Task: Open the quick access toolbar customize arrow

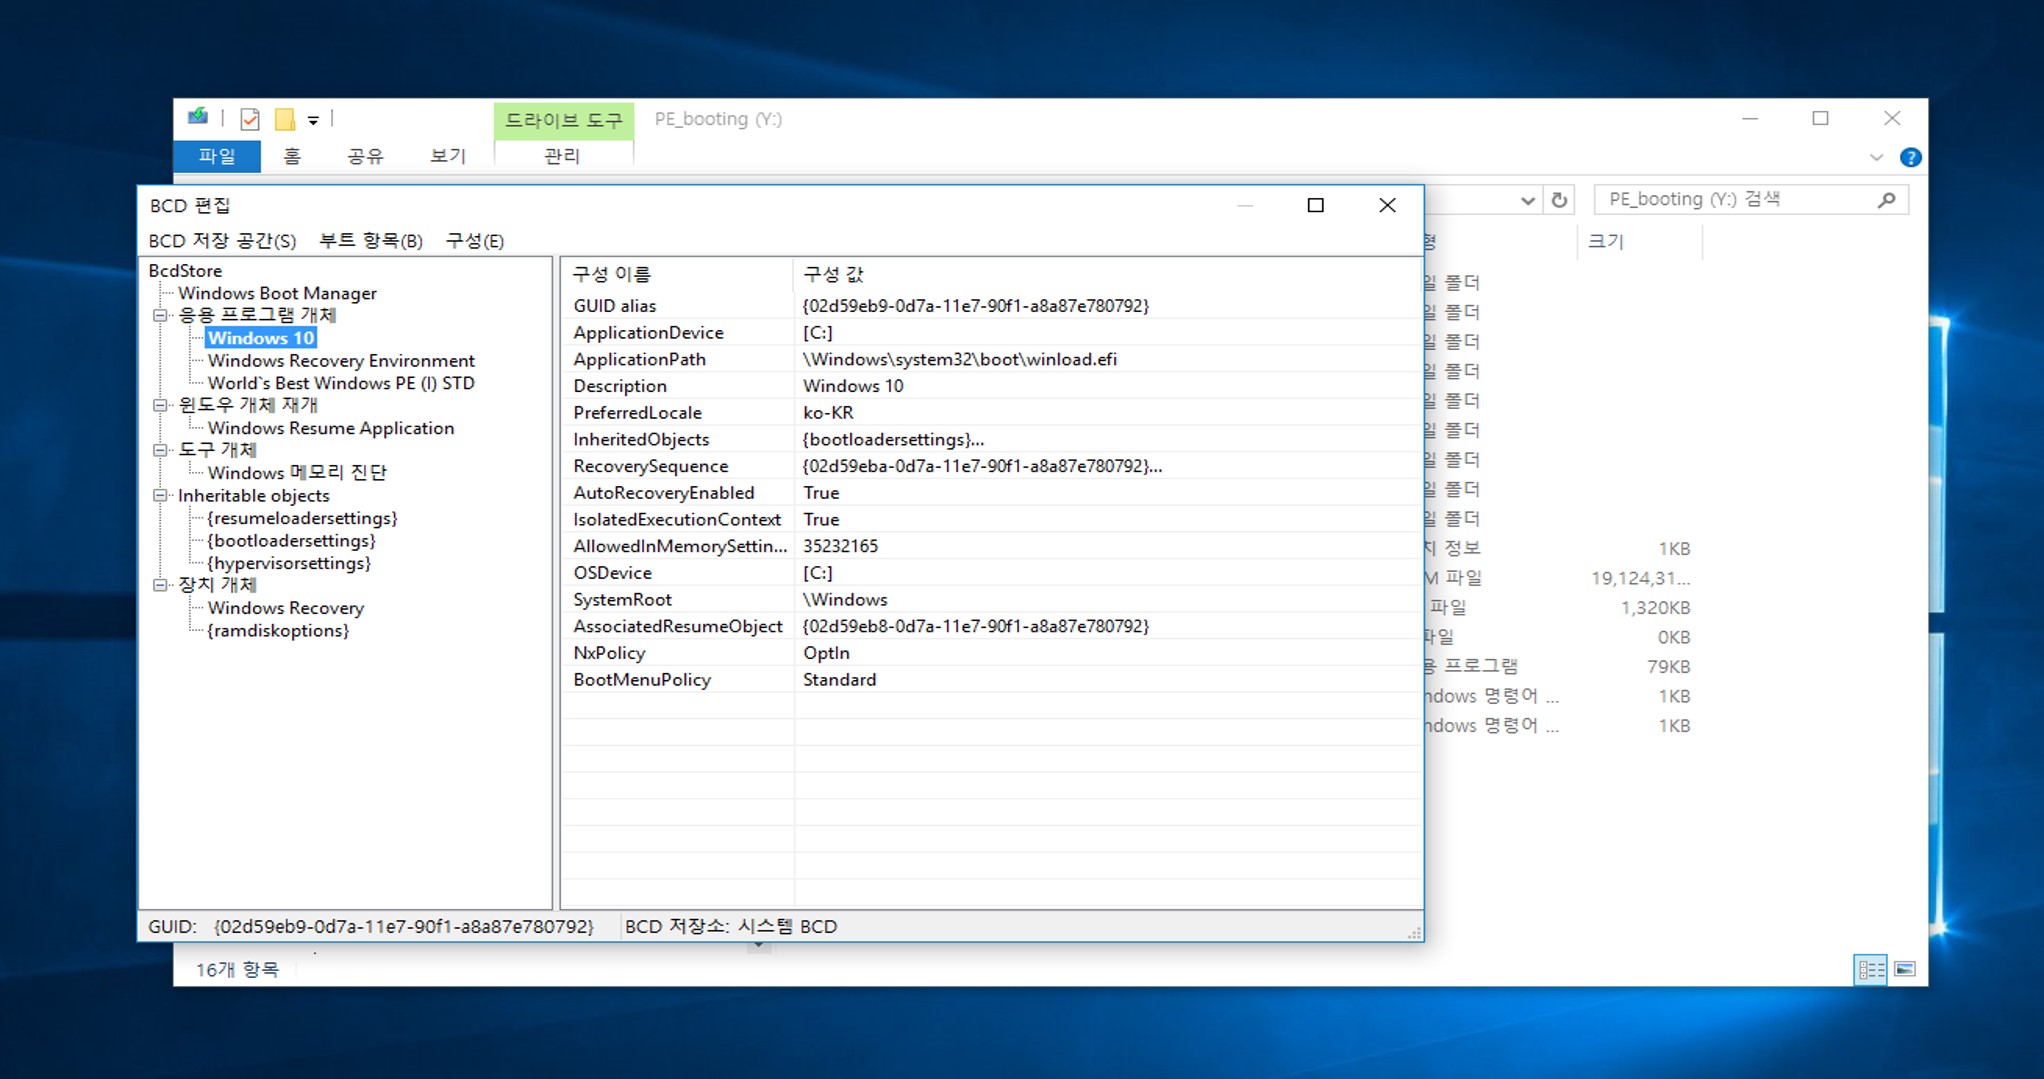Action: pyautogui.click(x=313, y=120)
